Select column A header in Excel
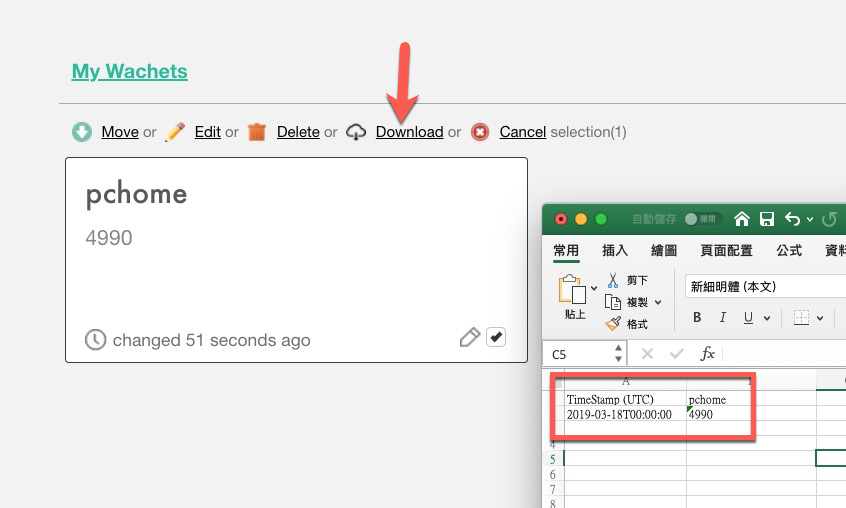This screenshot has width=846, height=508. click(x=625, y=382)
